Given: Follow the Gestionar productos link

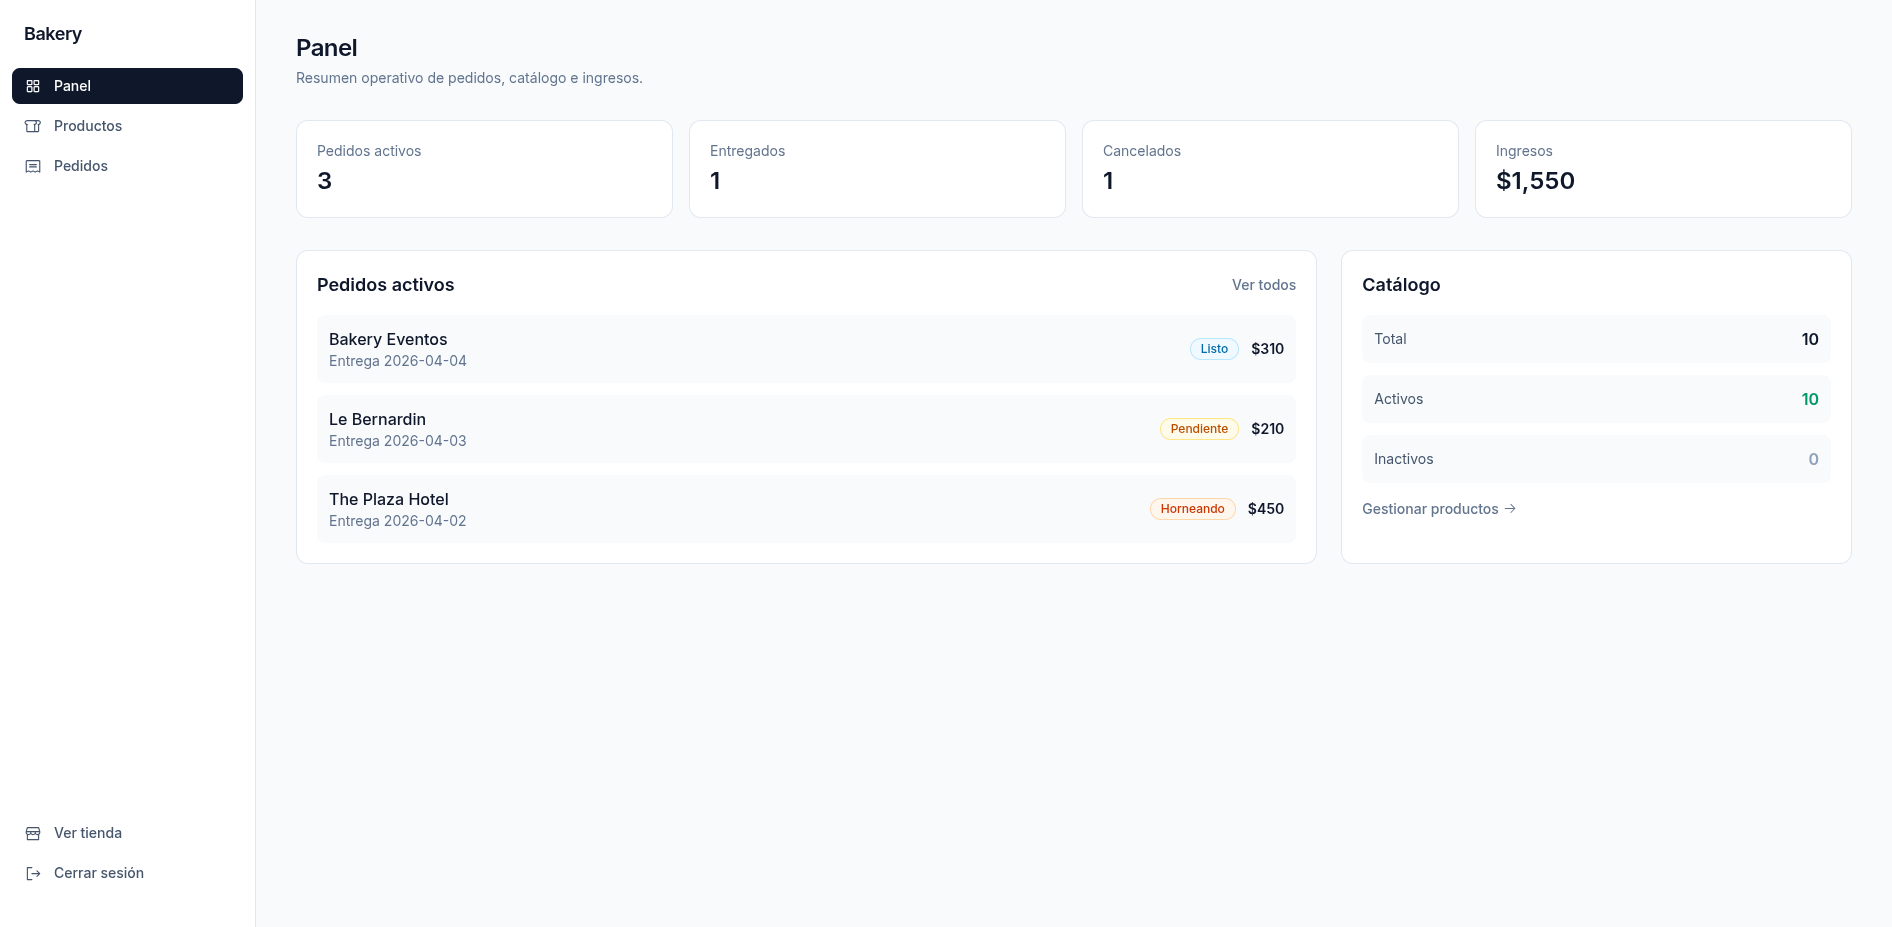Looking at the screenshot, I should click(1439, 509).
